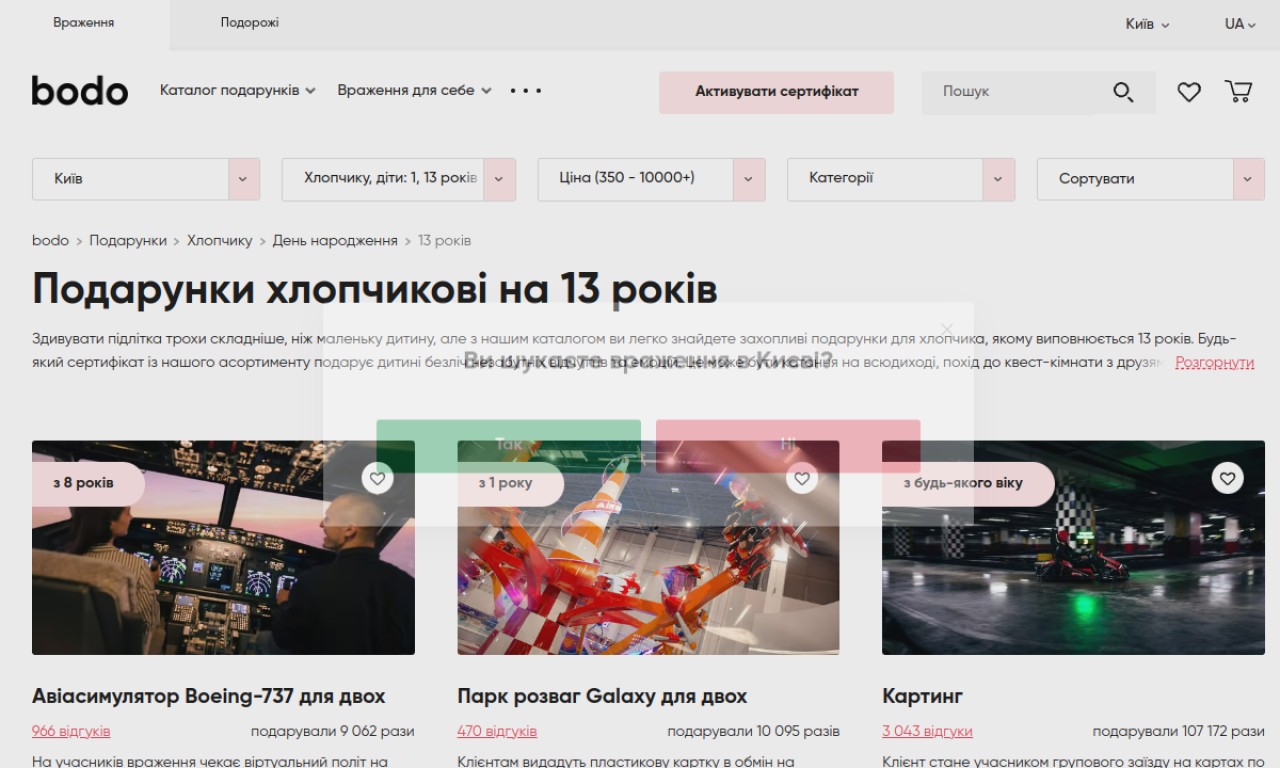Open Парк розваг Galaxy для двох title

pos(602,696)
